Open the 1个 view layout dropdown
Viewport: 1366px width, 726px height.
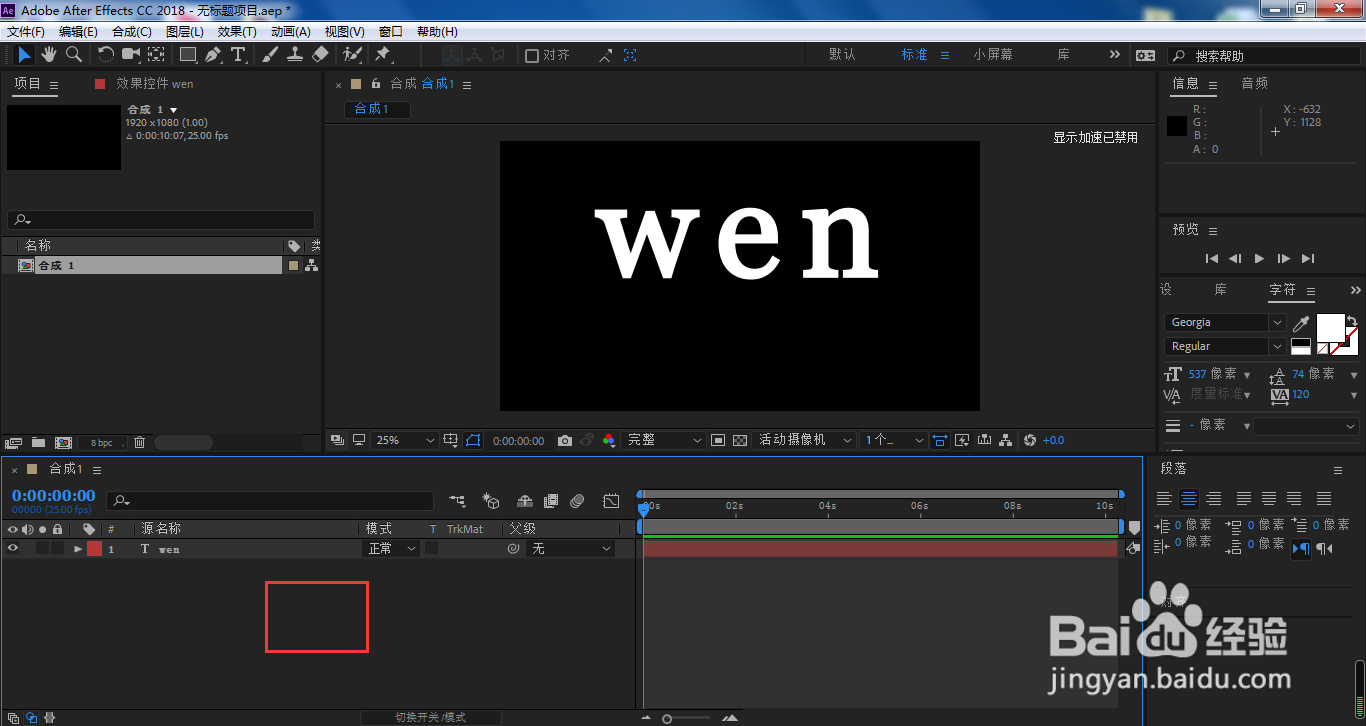[893, 440]
